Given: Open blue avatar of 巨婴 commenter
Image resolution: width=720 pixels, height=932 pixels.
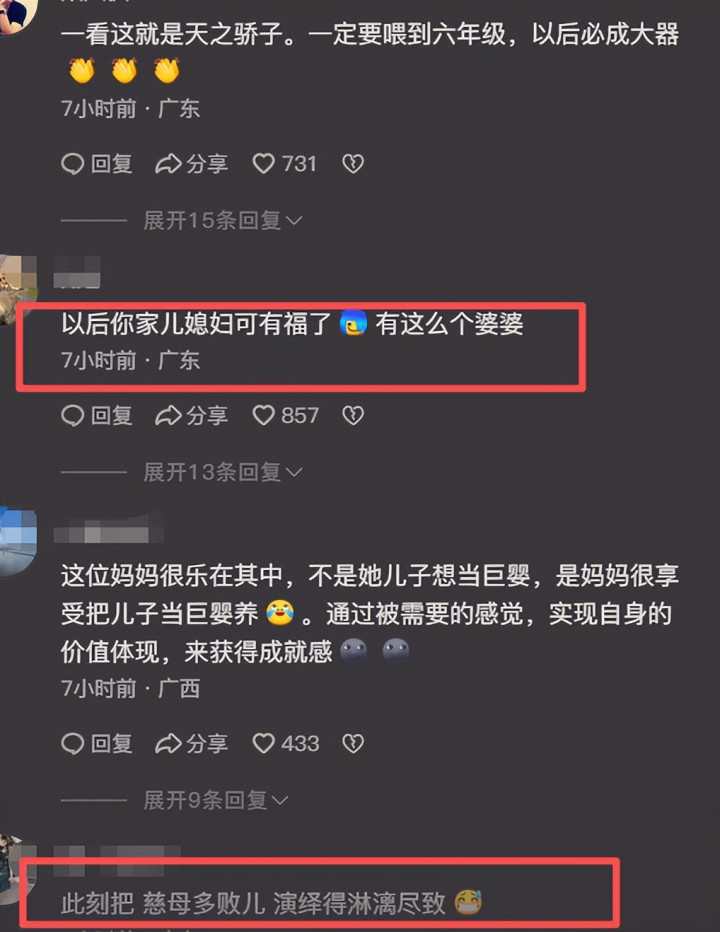Looking at the screenshot, I should point(18,542).
